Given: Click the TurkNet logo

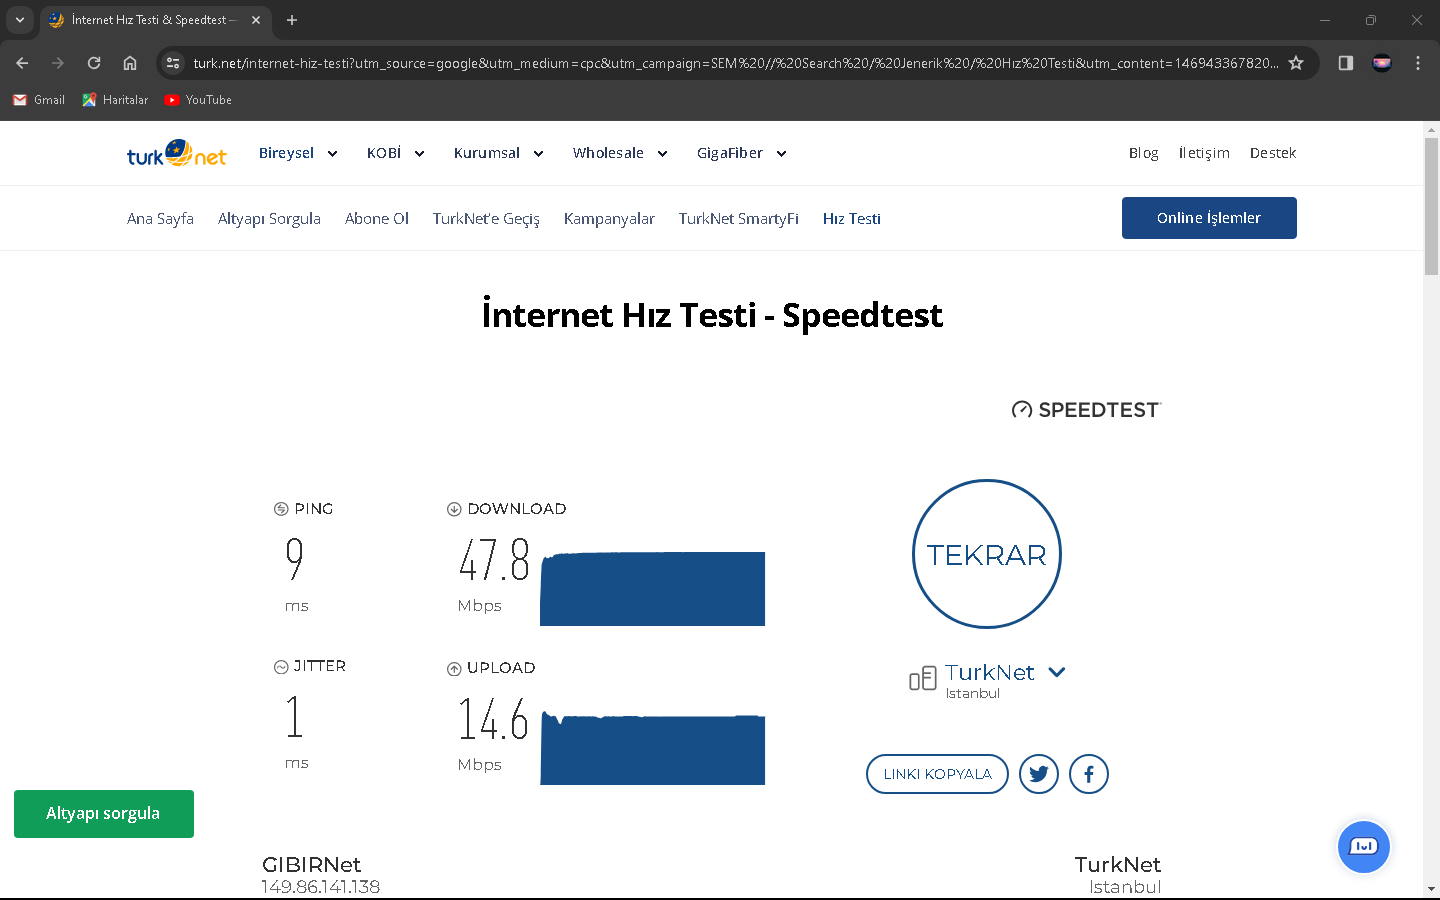Looking at the screenshot, I should click(x=177, y=153).
